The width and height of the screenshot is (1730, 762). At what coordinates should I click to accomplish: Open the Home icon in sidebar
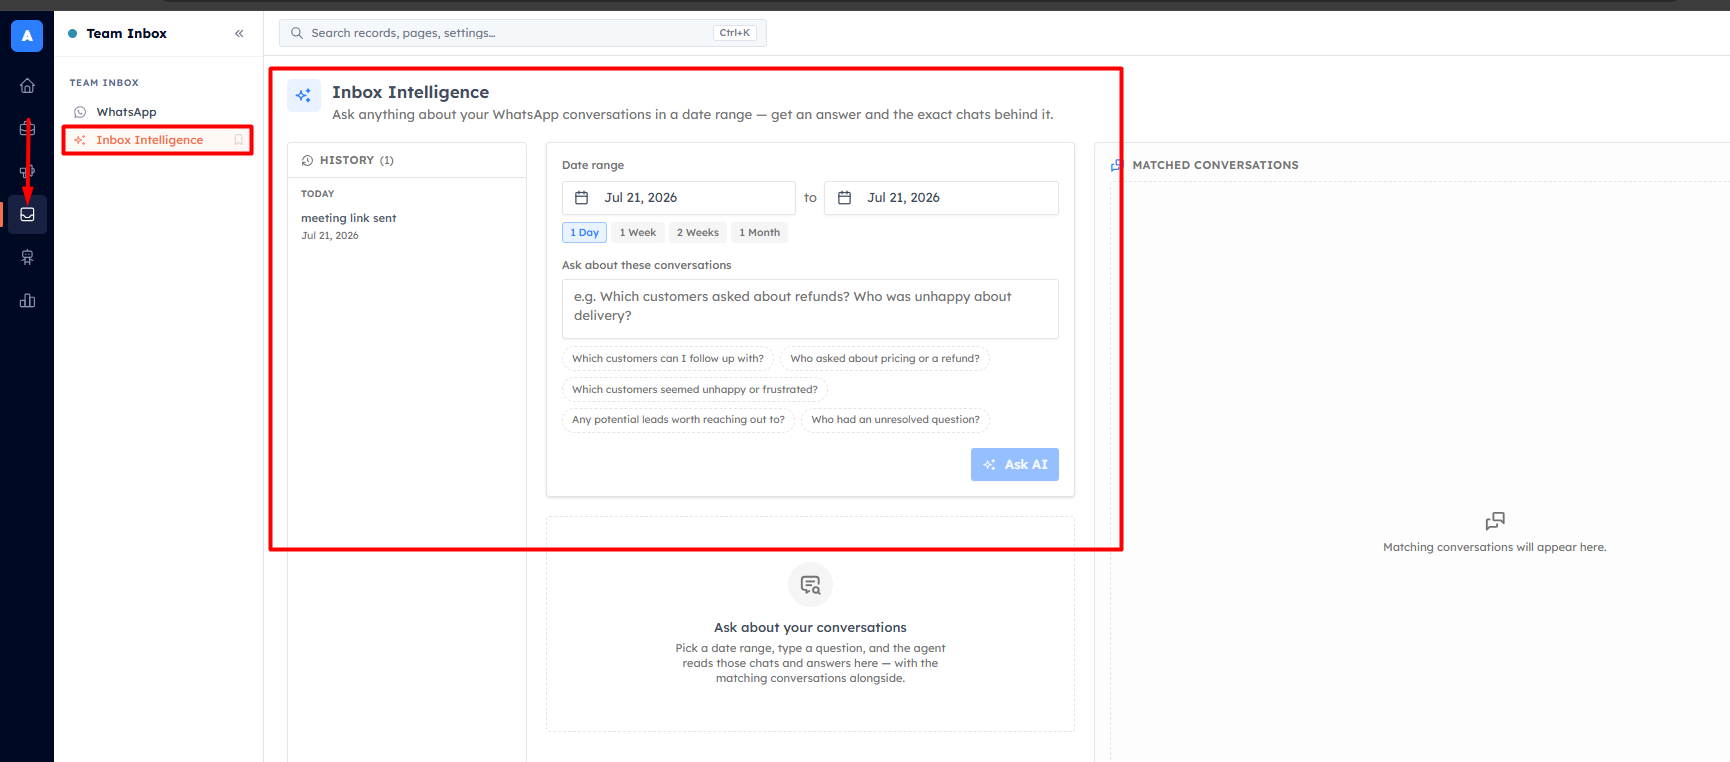[27, 86]
